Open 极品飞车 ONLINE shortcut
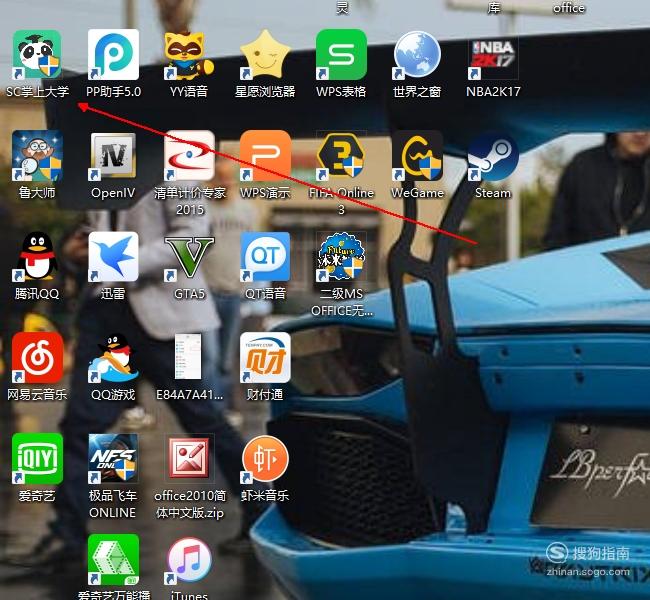 113,459
